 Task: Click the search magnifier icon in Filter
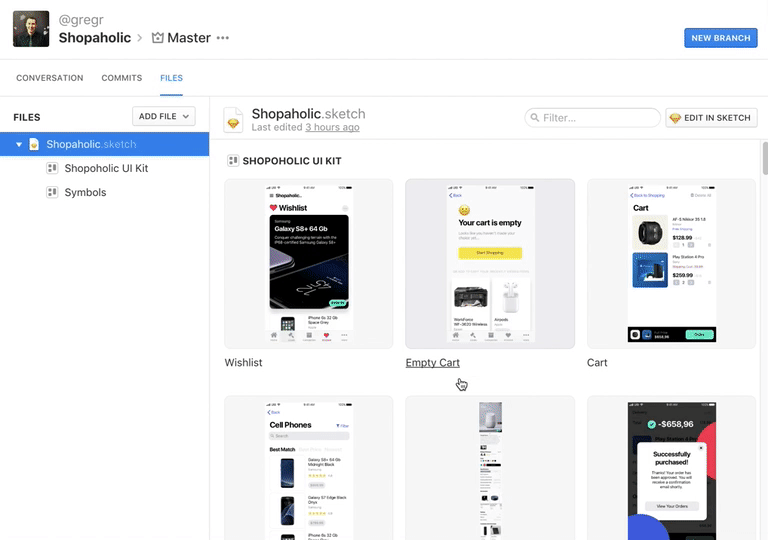point(535,118)
